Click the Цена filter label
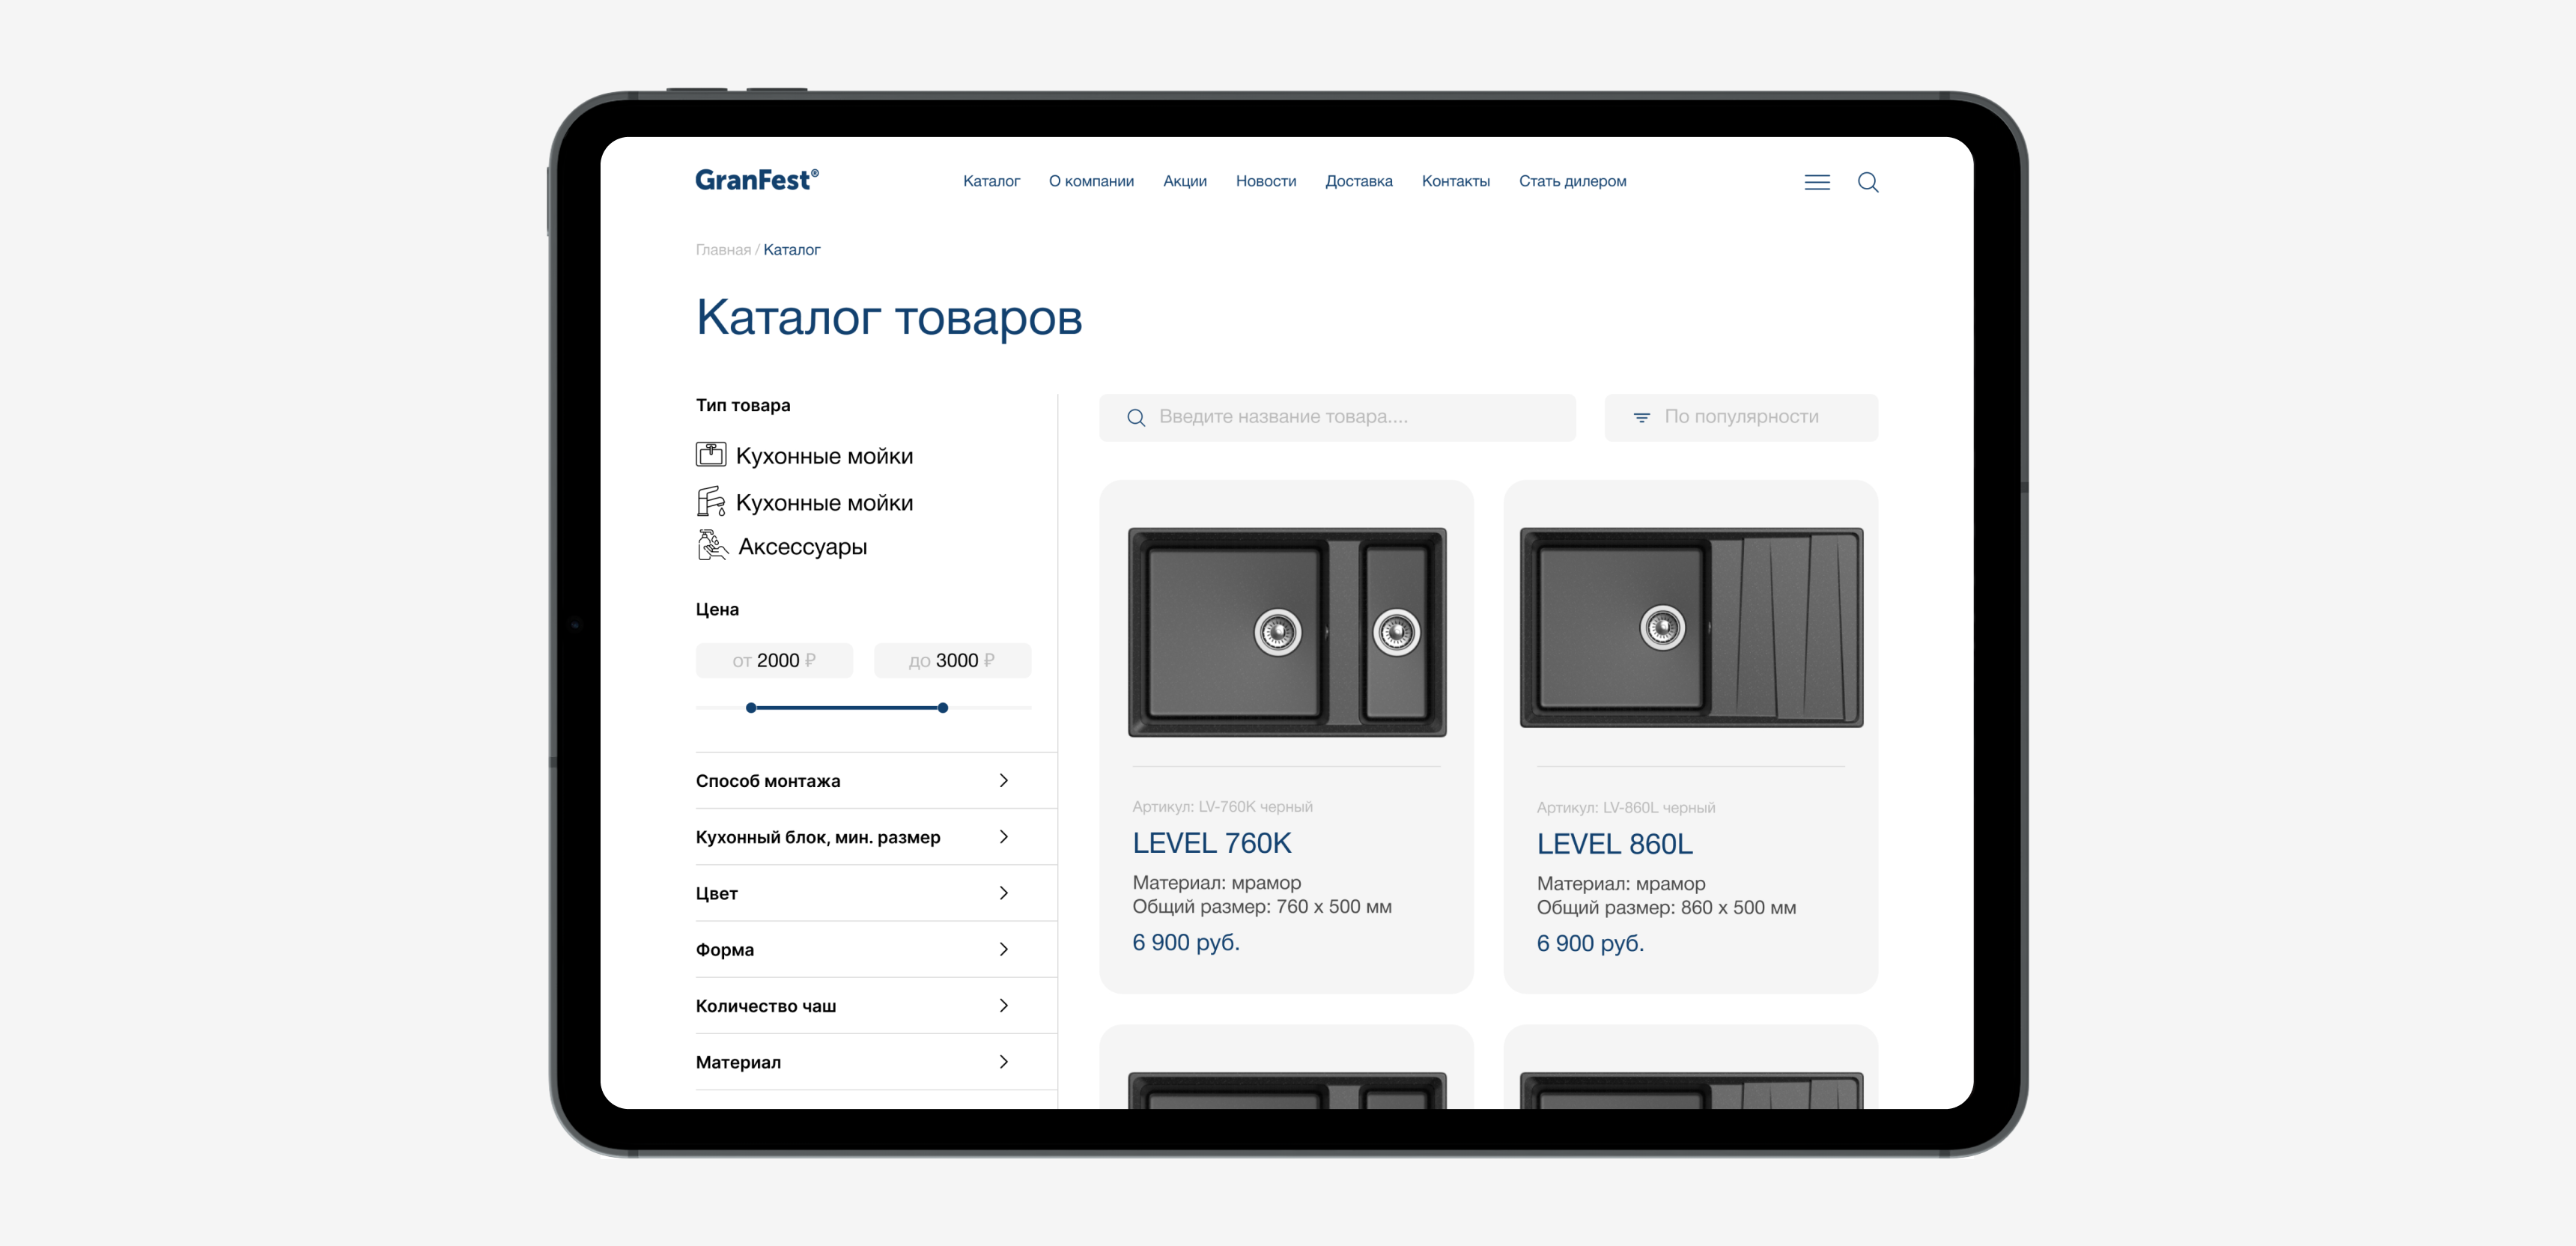 point(717,609)
